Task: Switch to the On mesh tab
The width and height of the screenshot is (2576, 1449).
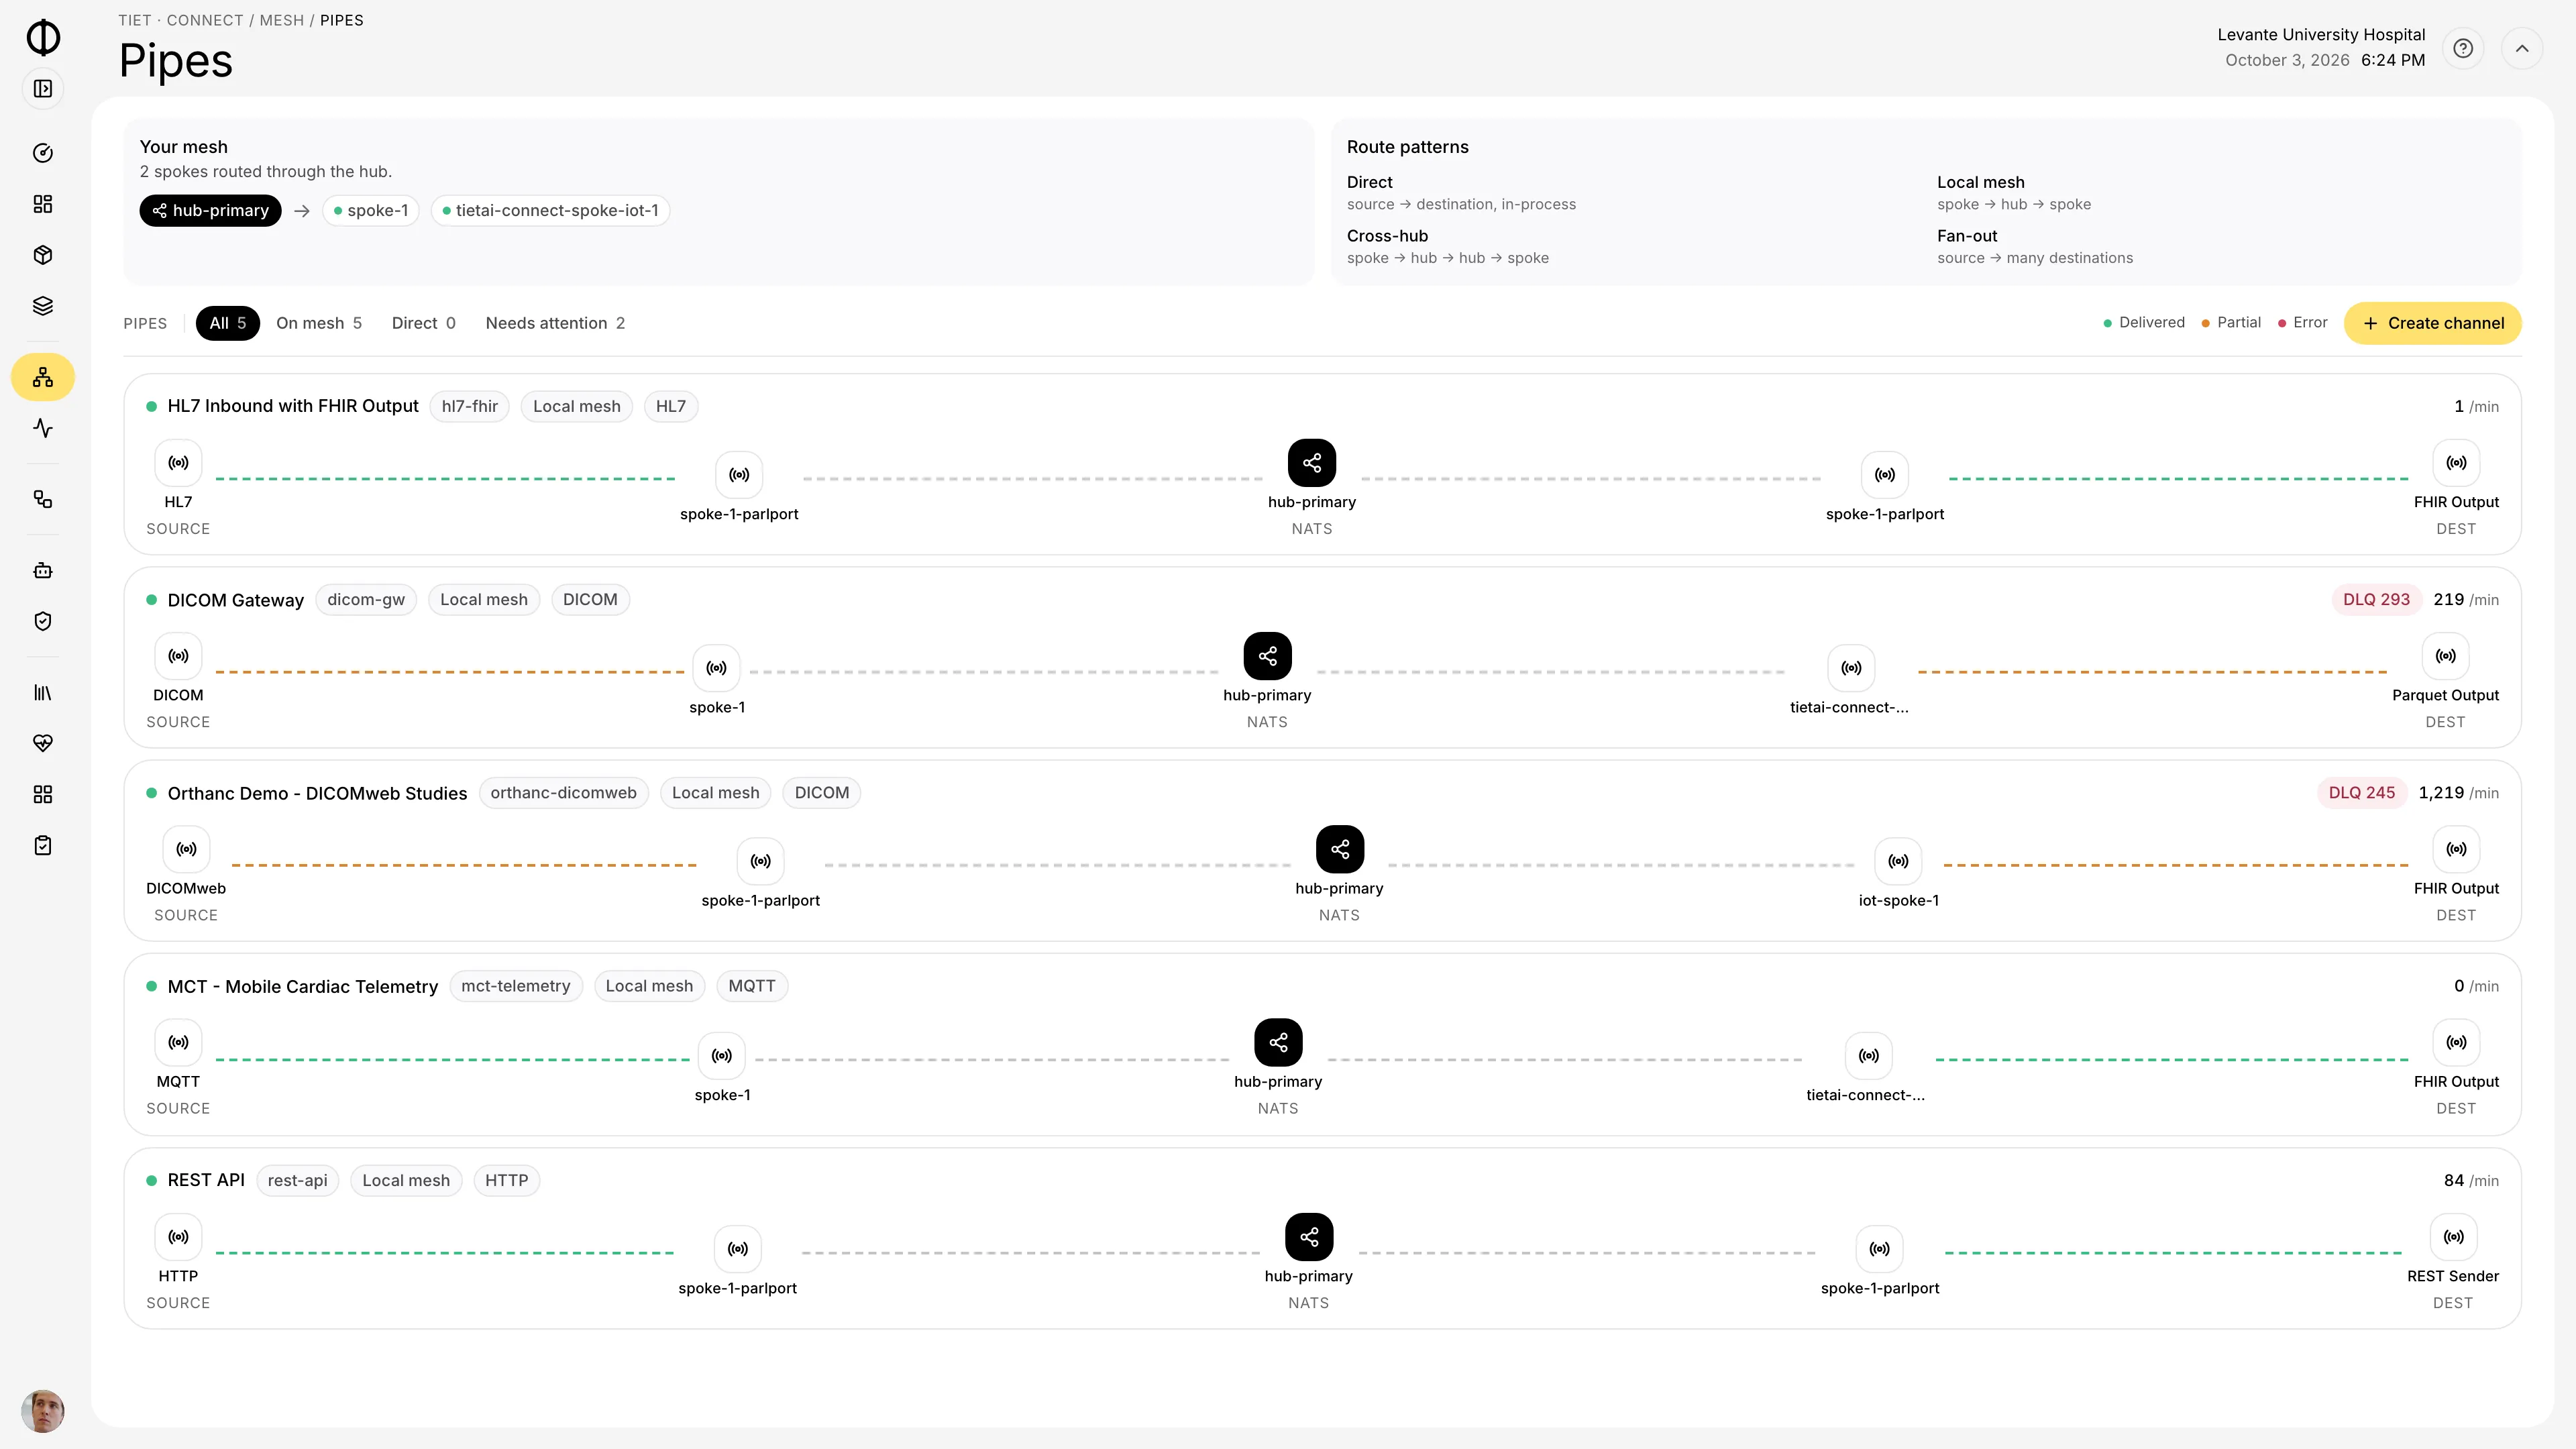Action: click(x=319, y=323)
